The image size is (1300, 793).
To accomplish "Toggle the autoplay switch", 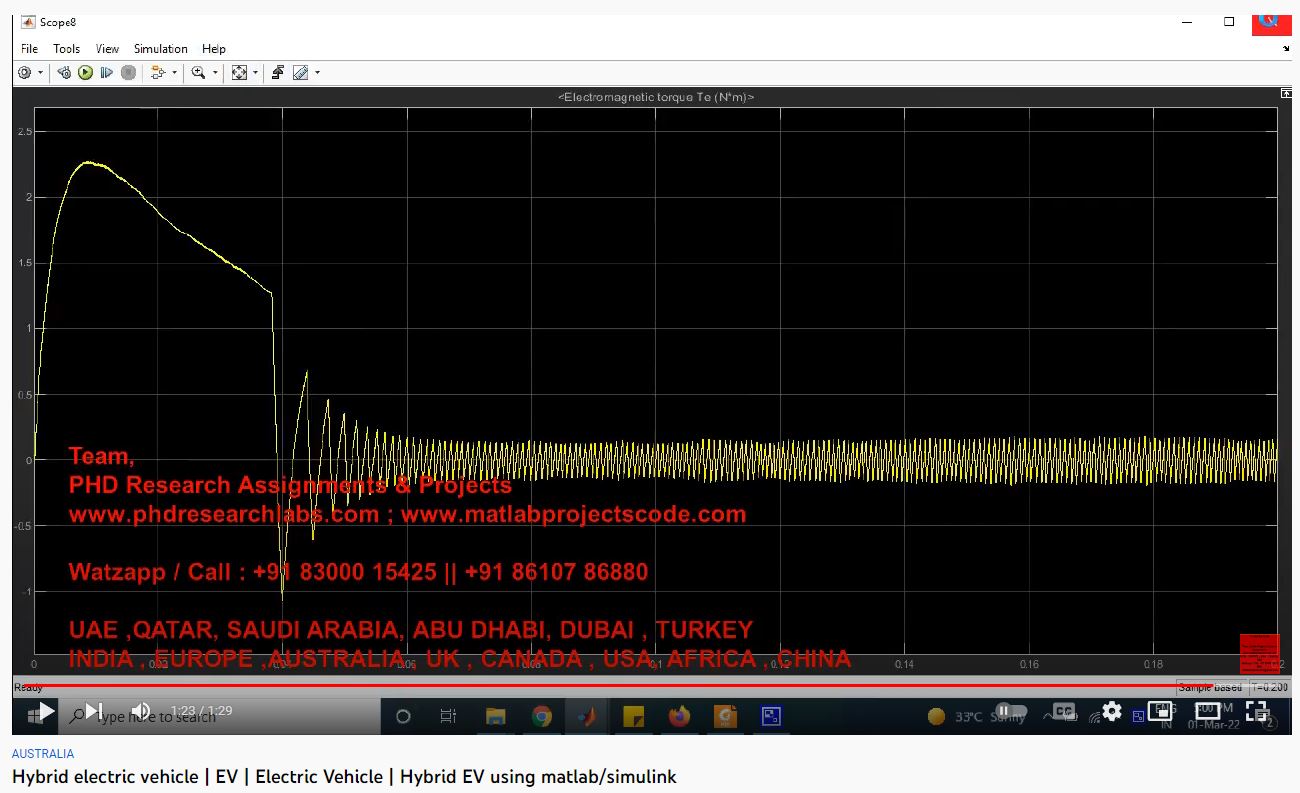I will tap(1010, 711).
